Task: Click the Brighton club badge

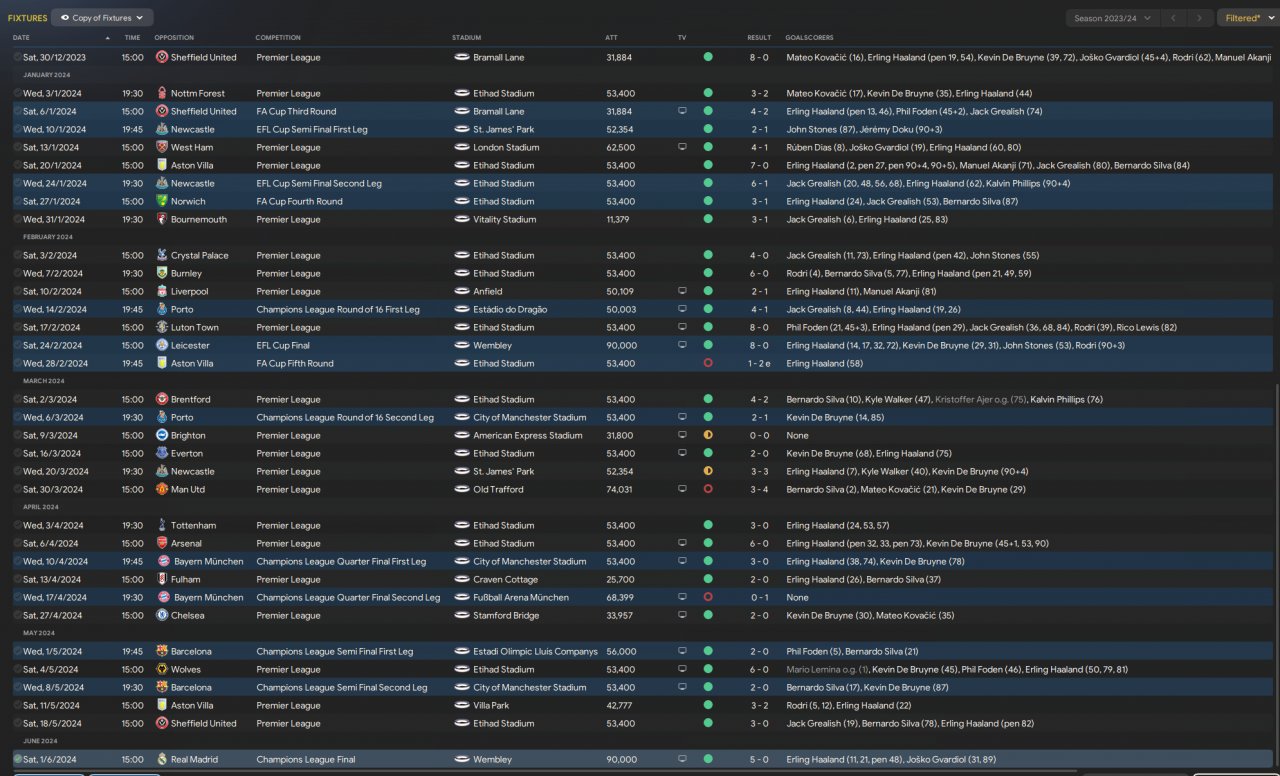Action: (x=162, y=435)
